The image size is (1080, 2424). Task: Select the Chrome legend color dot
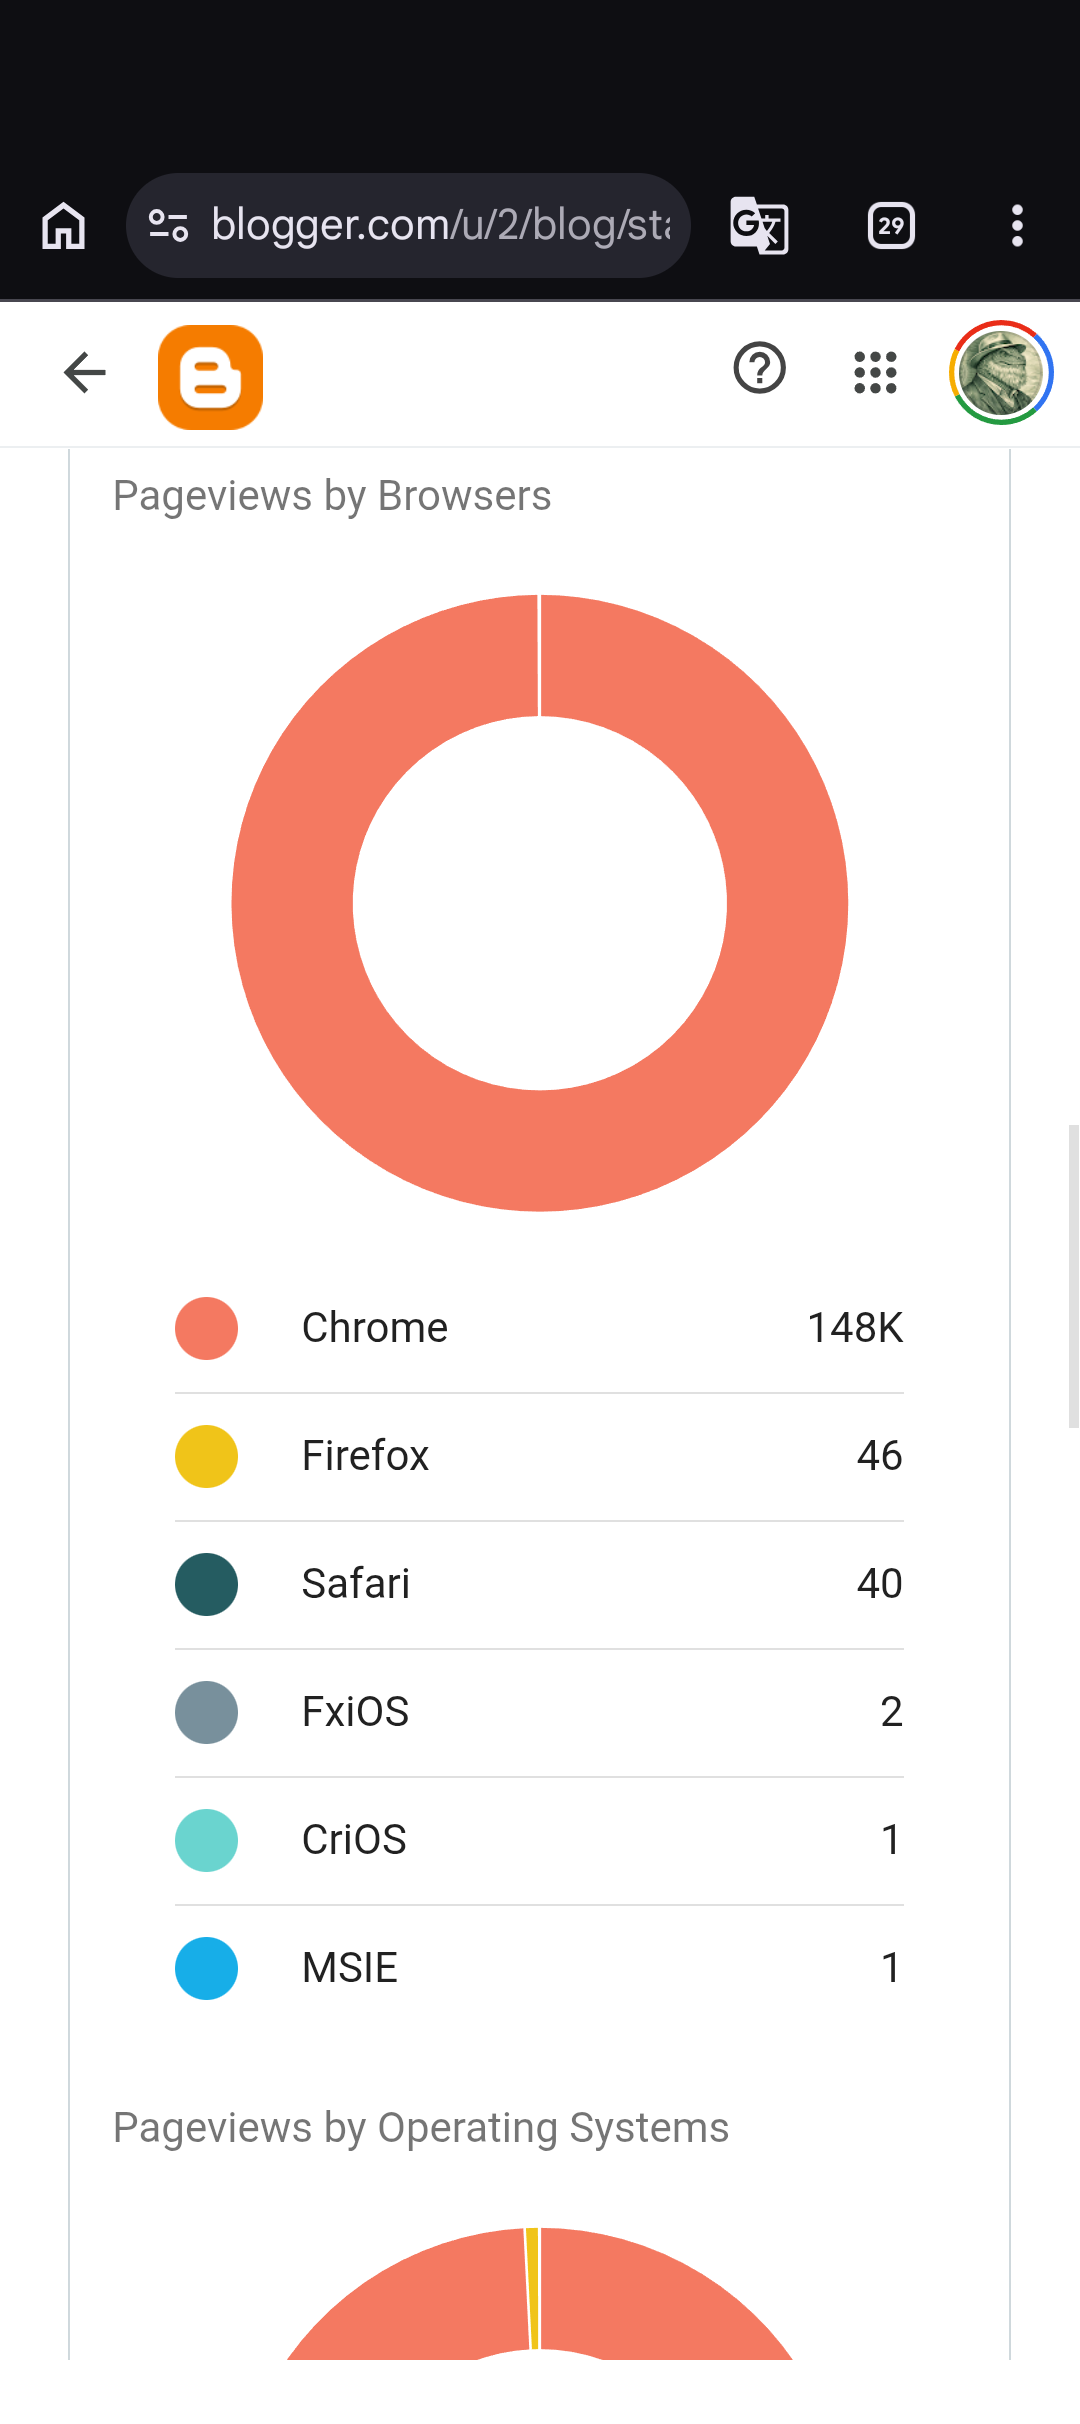click(206, 1328)
